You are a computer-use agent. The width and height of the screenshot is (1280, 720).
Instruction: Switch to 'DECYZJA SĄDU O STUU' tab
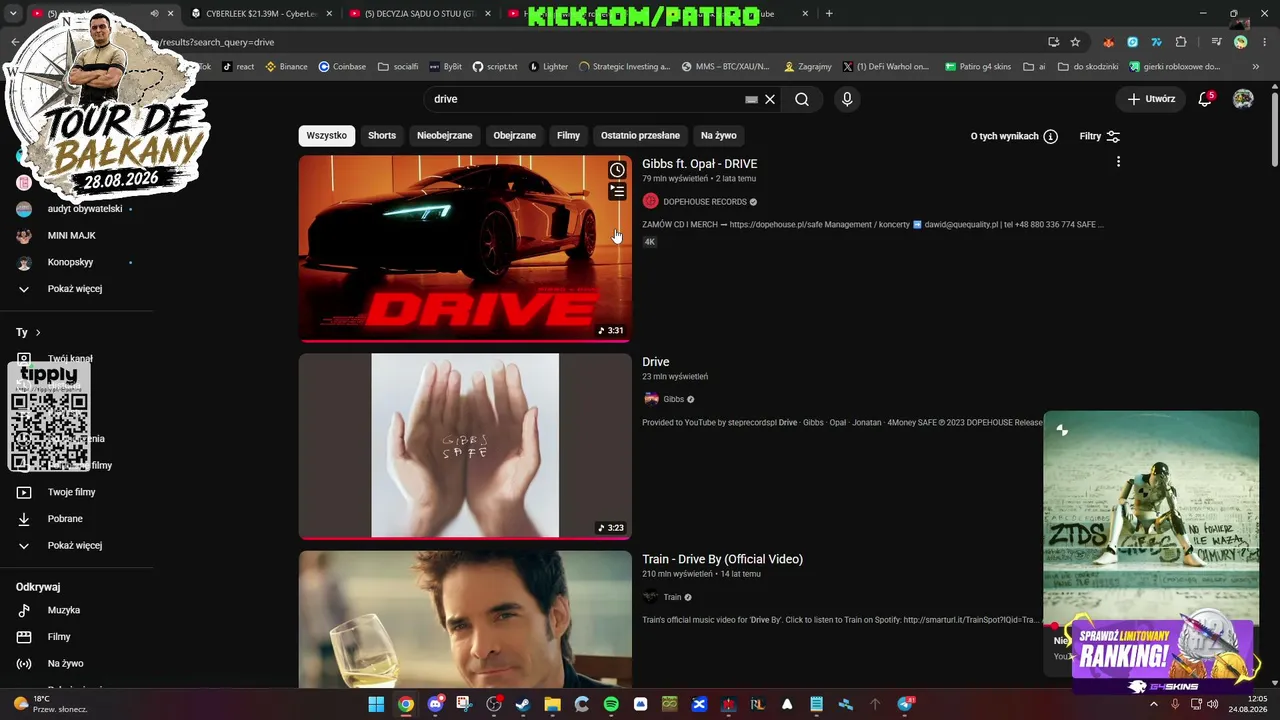[x=419, y=14]
